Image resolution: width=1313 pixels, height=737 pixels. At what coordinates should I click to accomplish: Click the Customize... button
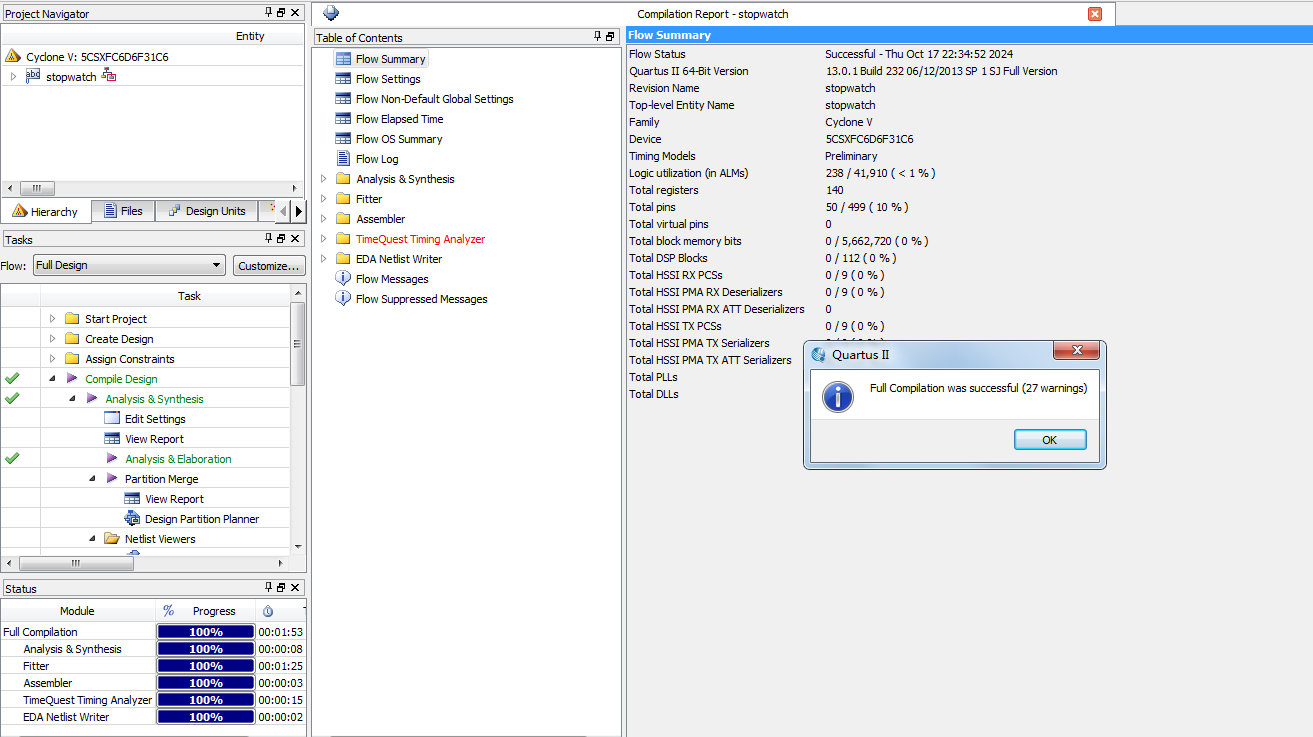269,265
